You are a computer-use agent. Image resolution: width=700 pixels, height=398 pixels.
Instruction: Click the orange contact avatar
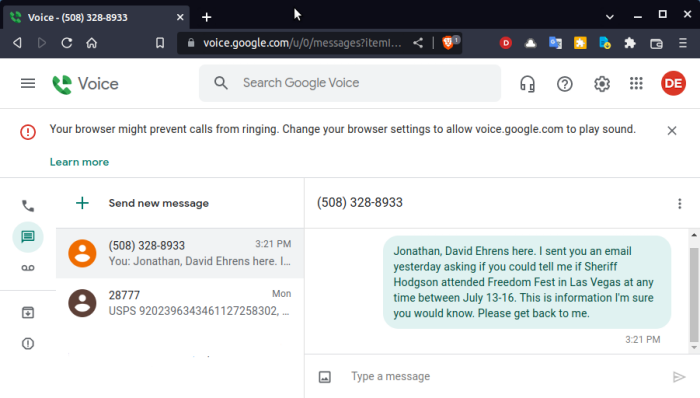82,253
